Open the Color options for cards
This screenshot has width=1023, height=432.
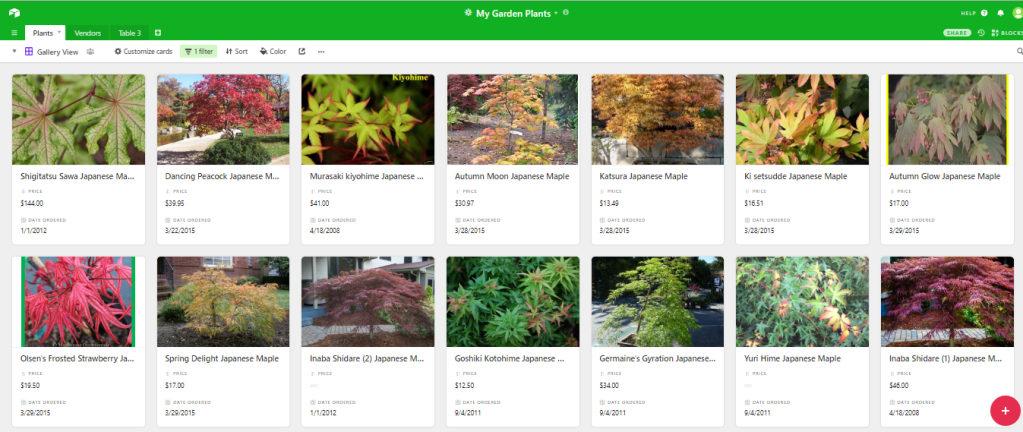[272, 51]
